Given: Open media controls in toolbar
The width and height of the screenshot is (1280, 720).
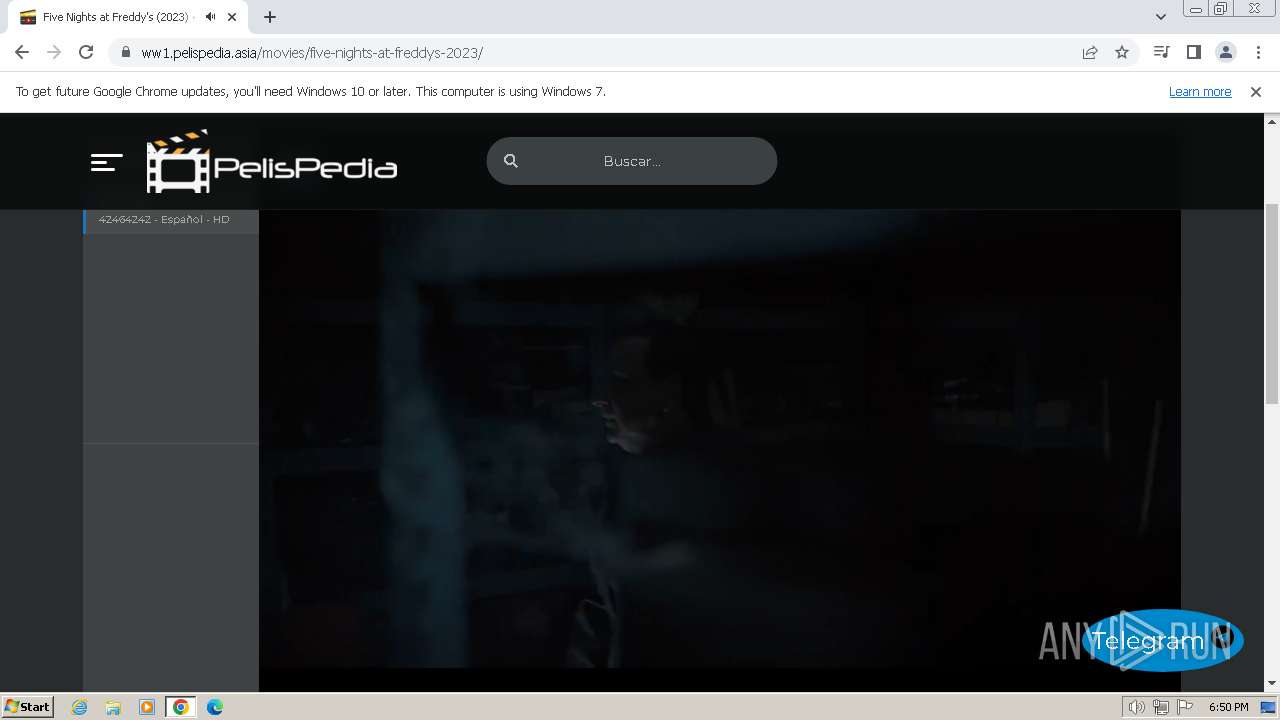Looking at the screenshot, I should 1161,52.
